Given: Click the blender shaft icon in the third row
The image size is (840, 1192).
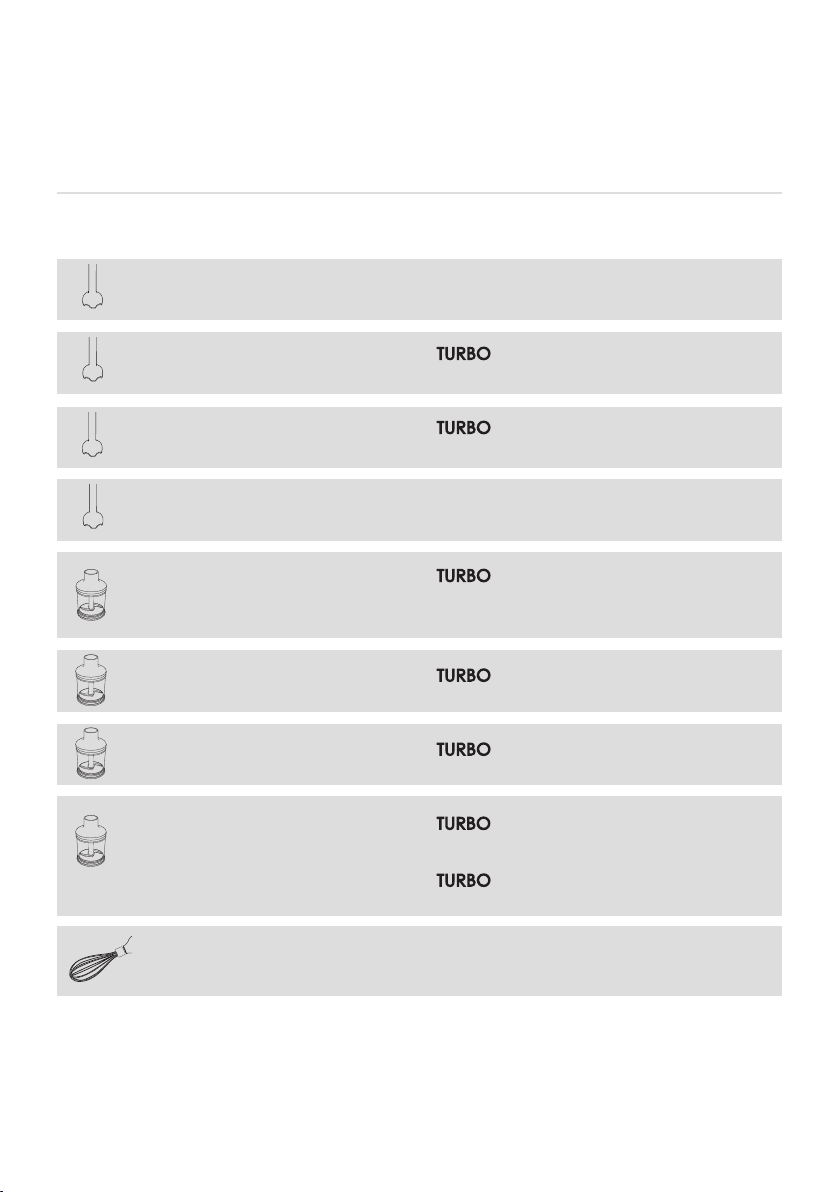Looking at the screenshot, I should tap(93, 435).
